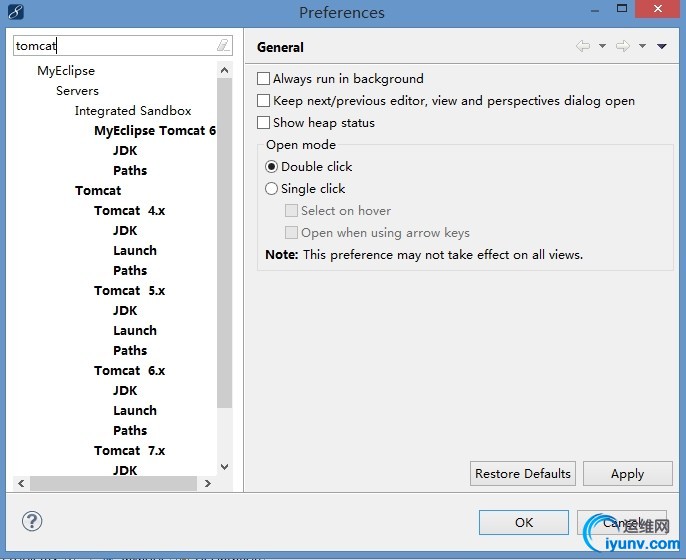
Task: Open the view menu black triangle dropdown
Action: [662, 46]
